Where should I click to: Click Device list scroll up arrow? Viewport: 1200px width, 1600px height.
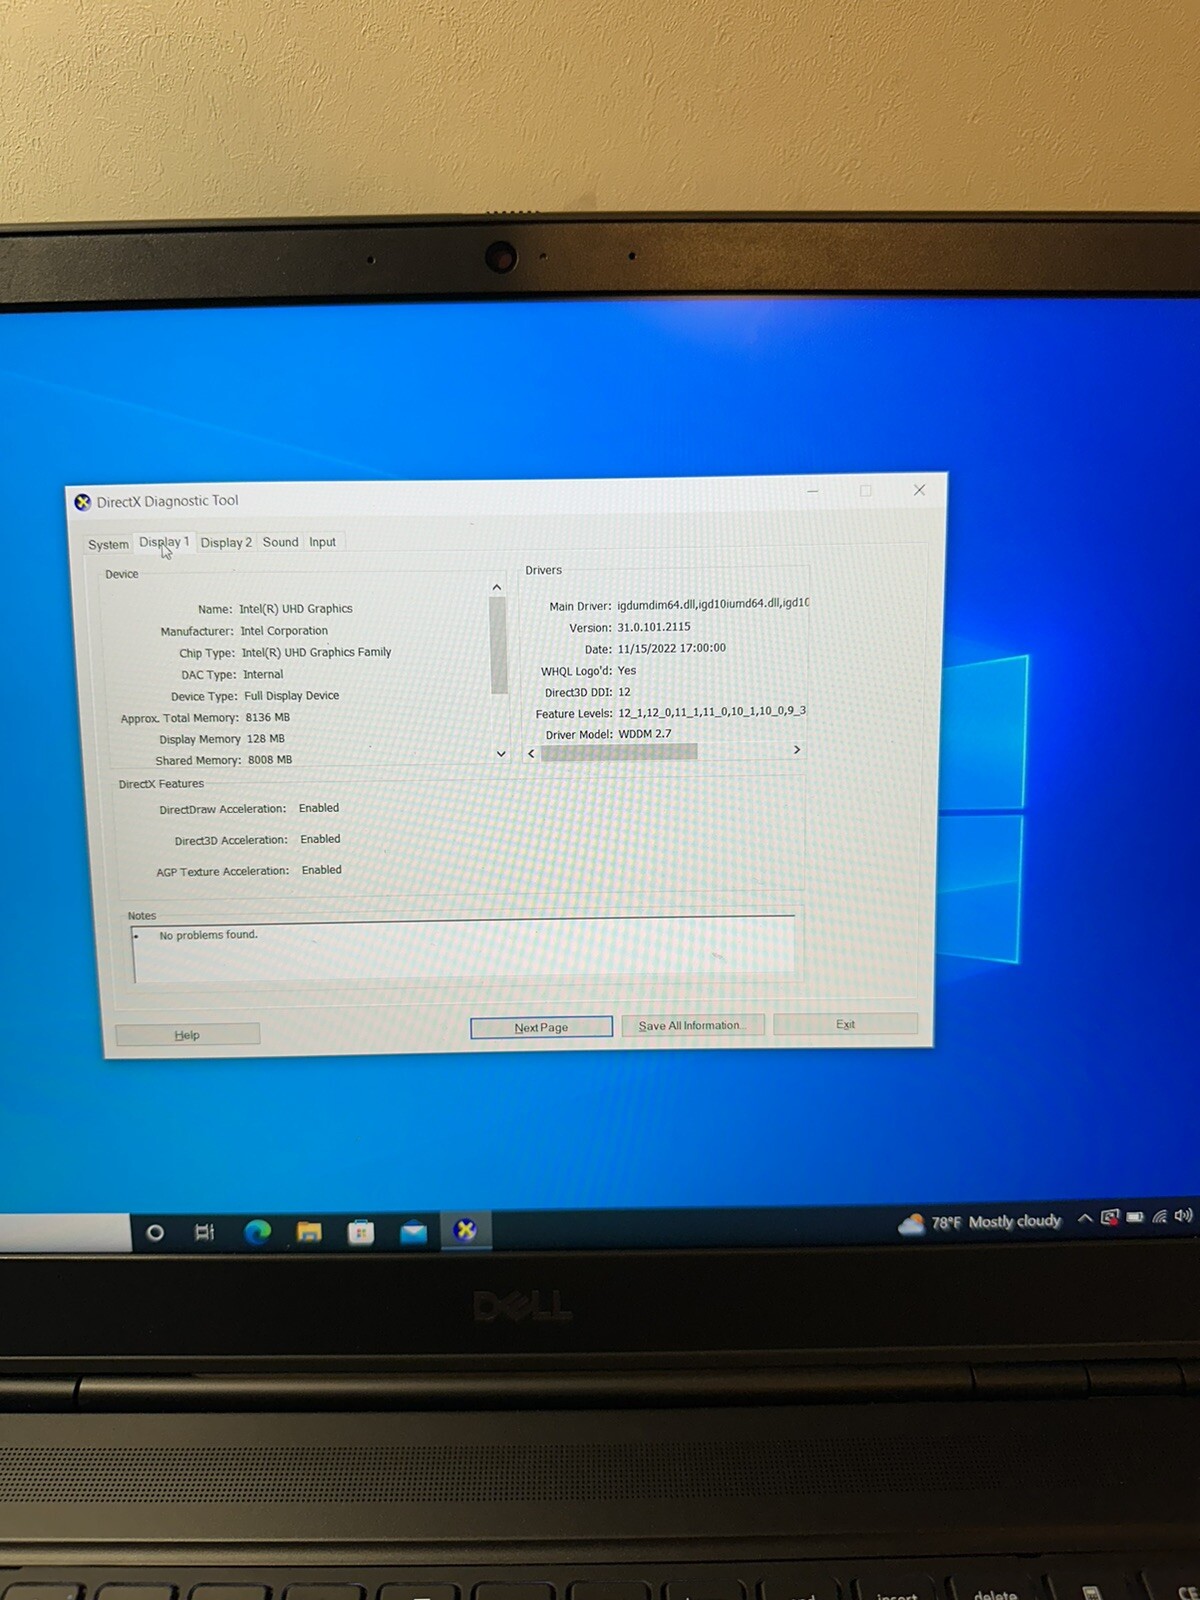coord(497,587)
